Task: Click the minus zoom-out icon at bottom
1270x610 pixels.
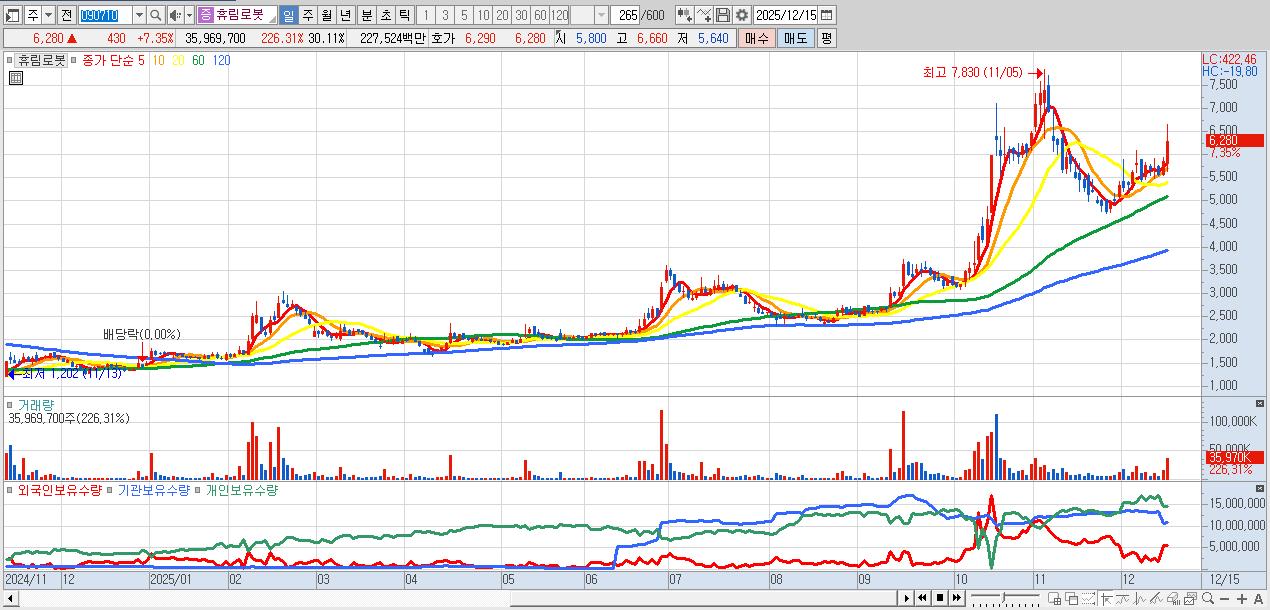Action: point(1224,598)
